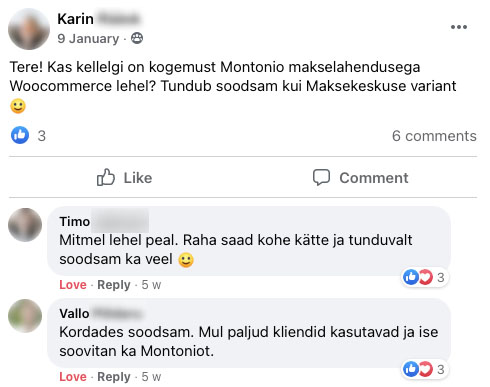490x387 pixels.
Task: Reply to Vallo's comment
Action: [x=114, y=377]
